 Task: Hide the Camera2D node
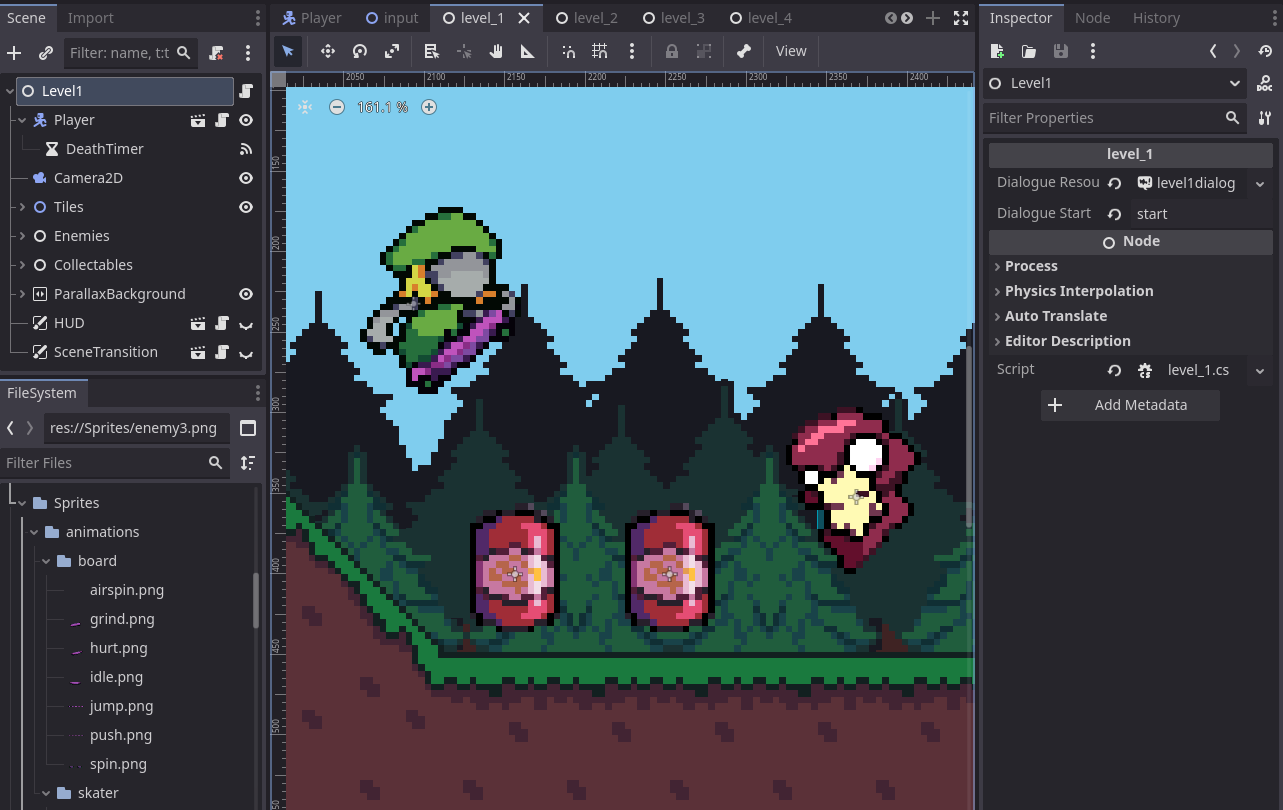[245, 177]
